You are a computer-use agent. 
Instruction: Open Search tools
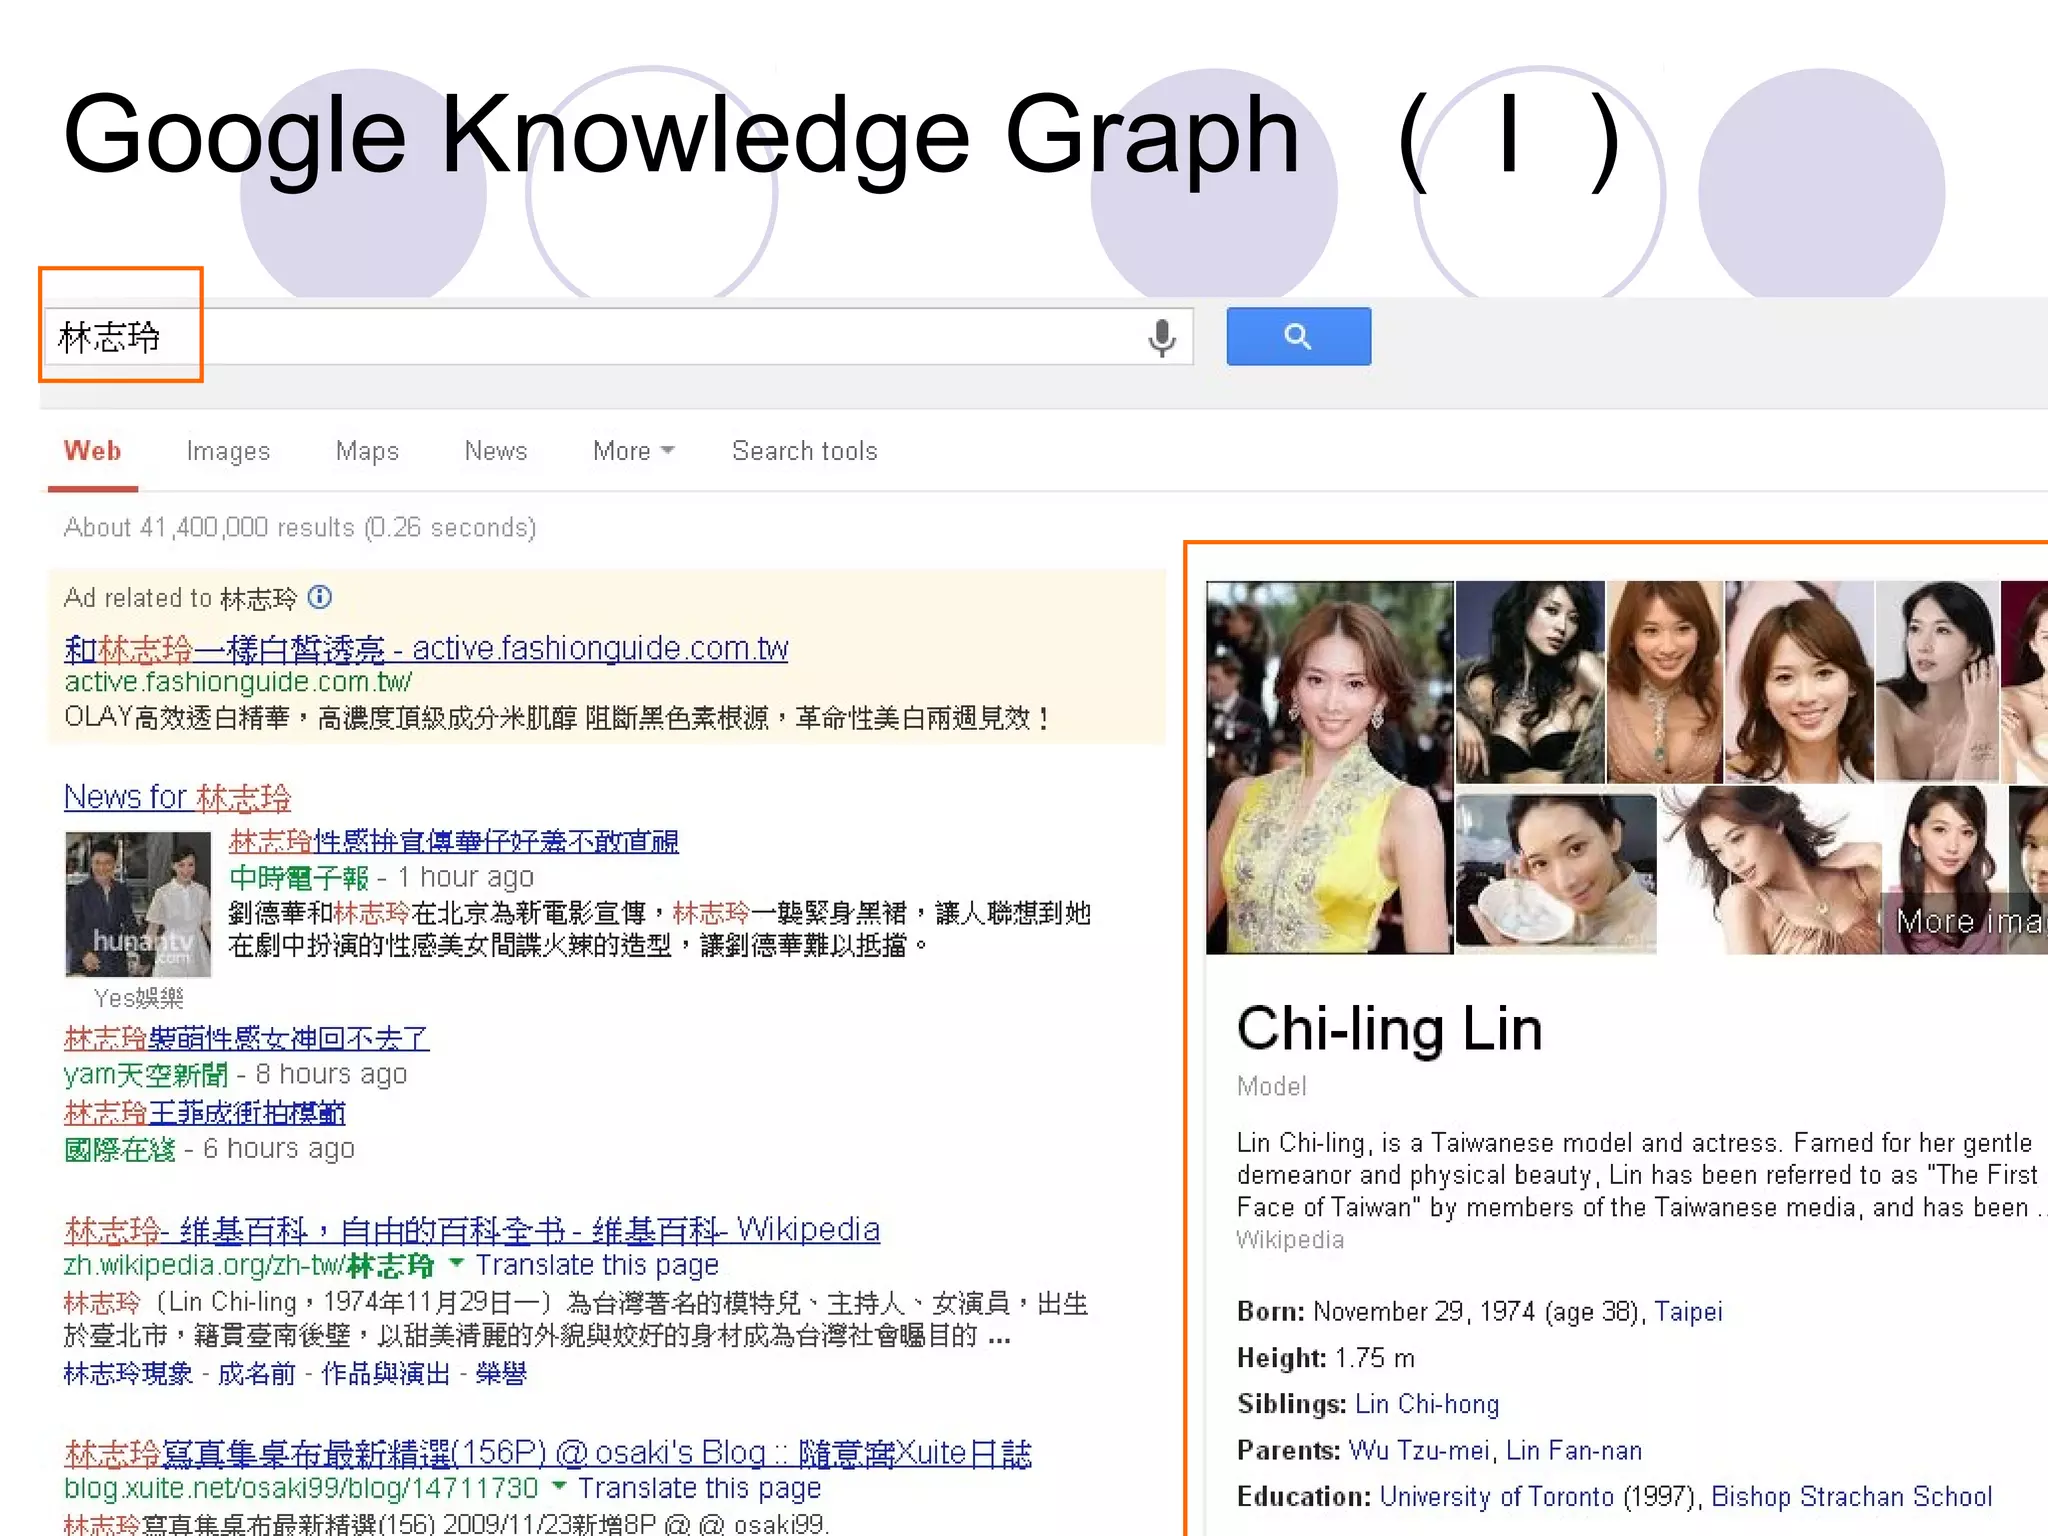click(805, 451)
